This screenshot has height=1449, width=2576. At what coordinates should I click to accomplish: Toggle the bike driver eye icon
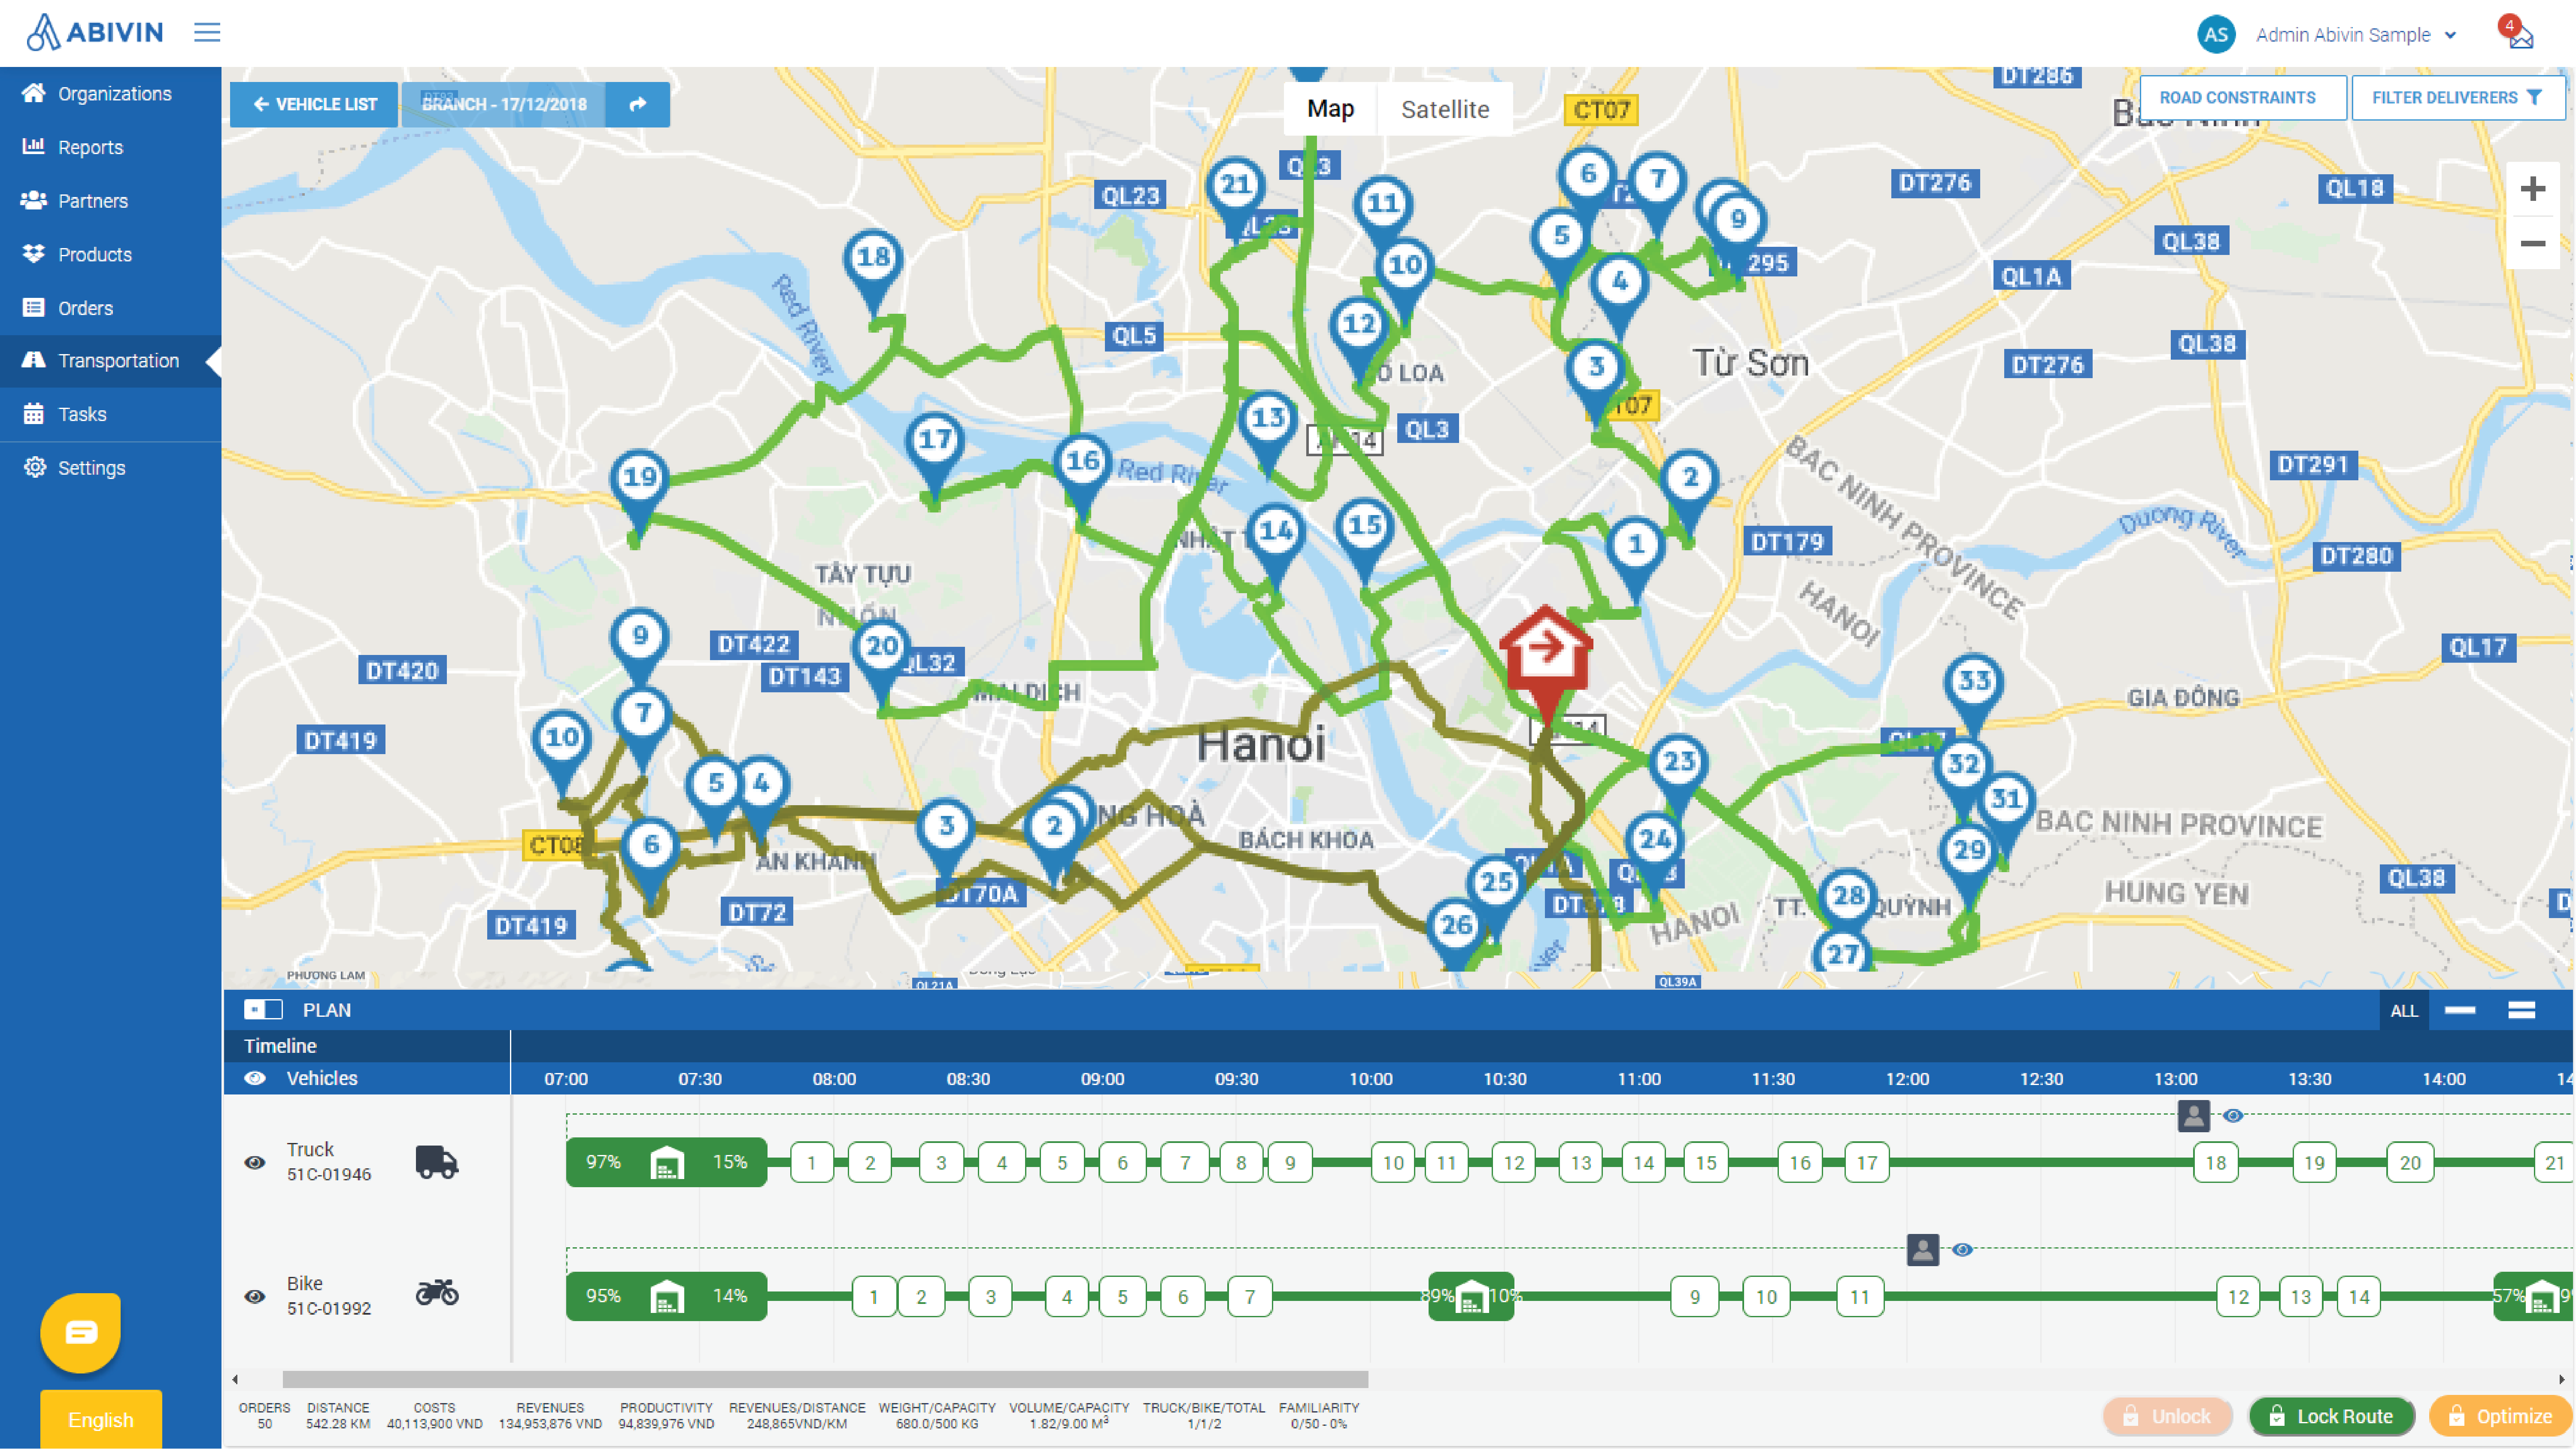point(1962,1249)
